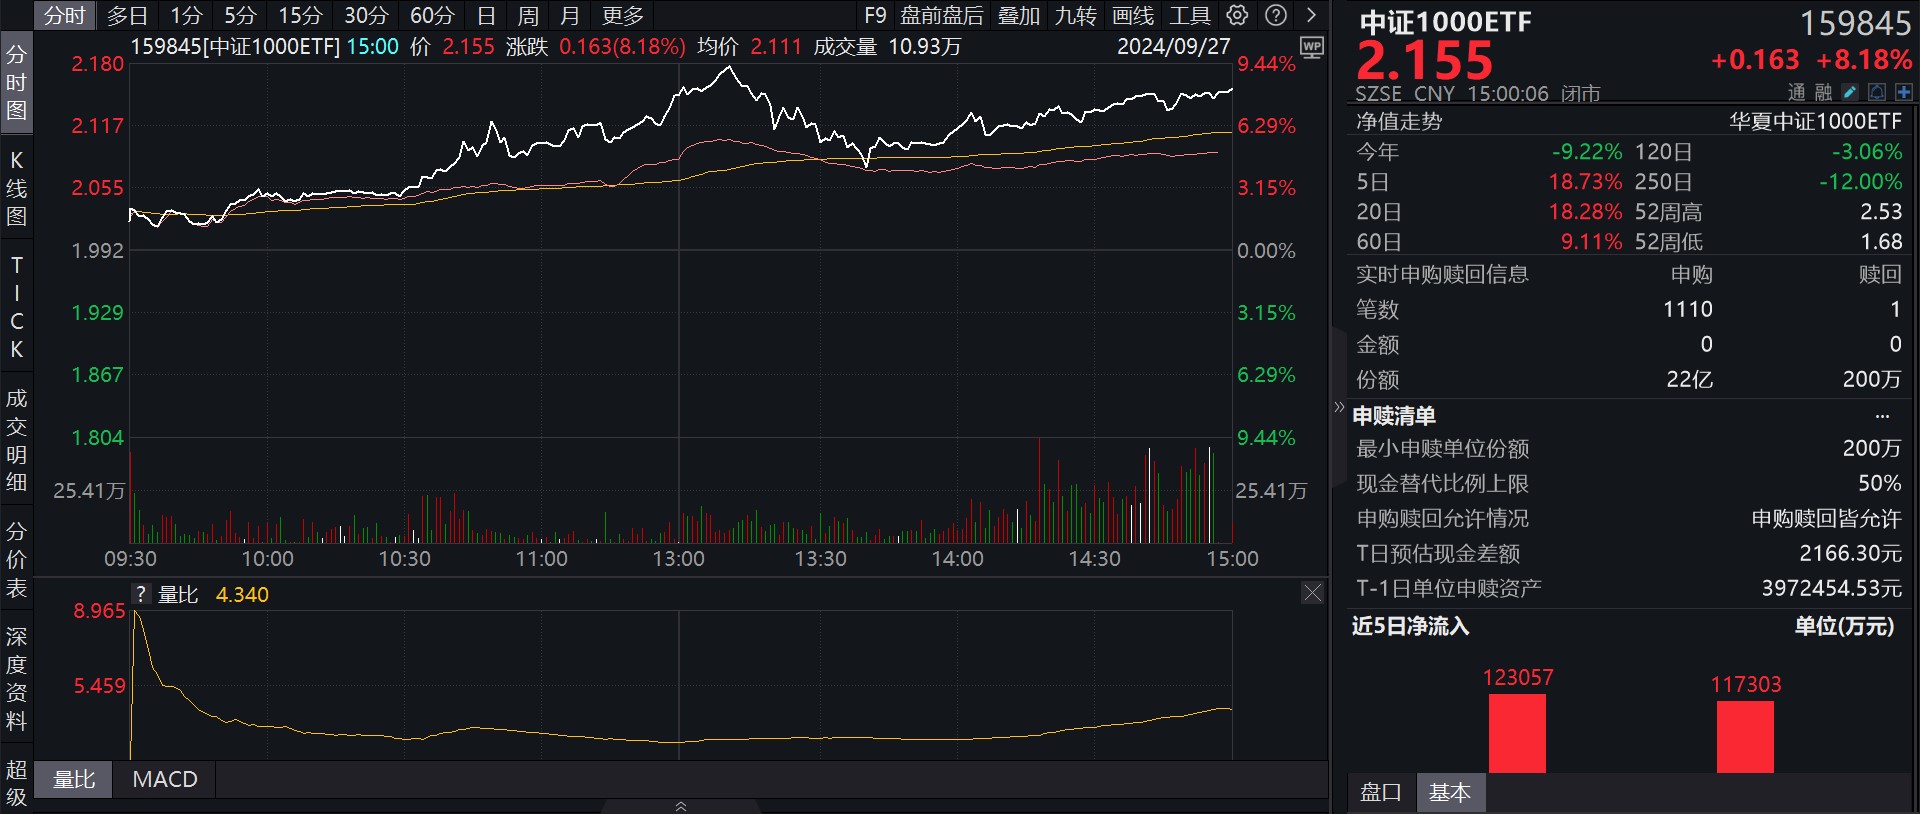
Task: Open the 叠加 overlay menu
Action: point(1019,16)
